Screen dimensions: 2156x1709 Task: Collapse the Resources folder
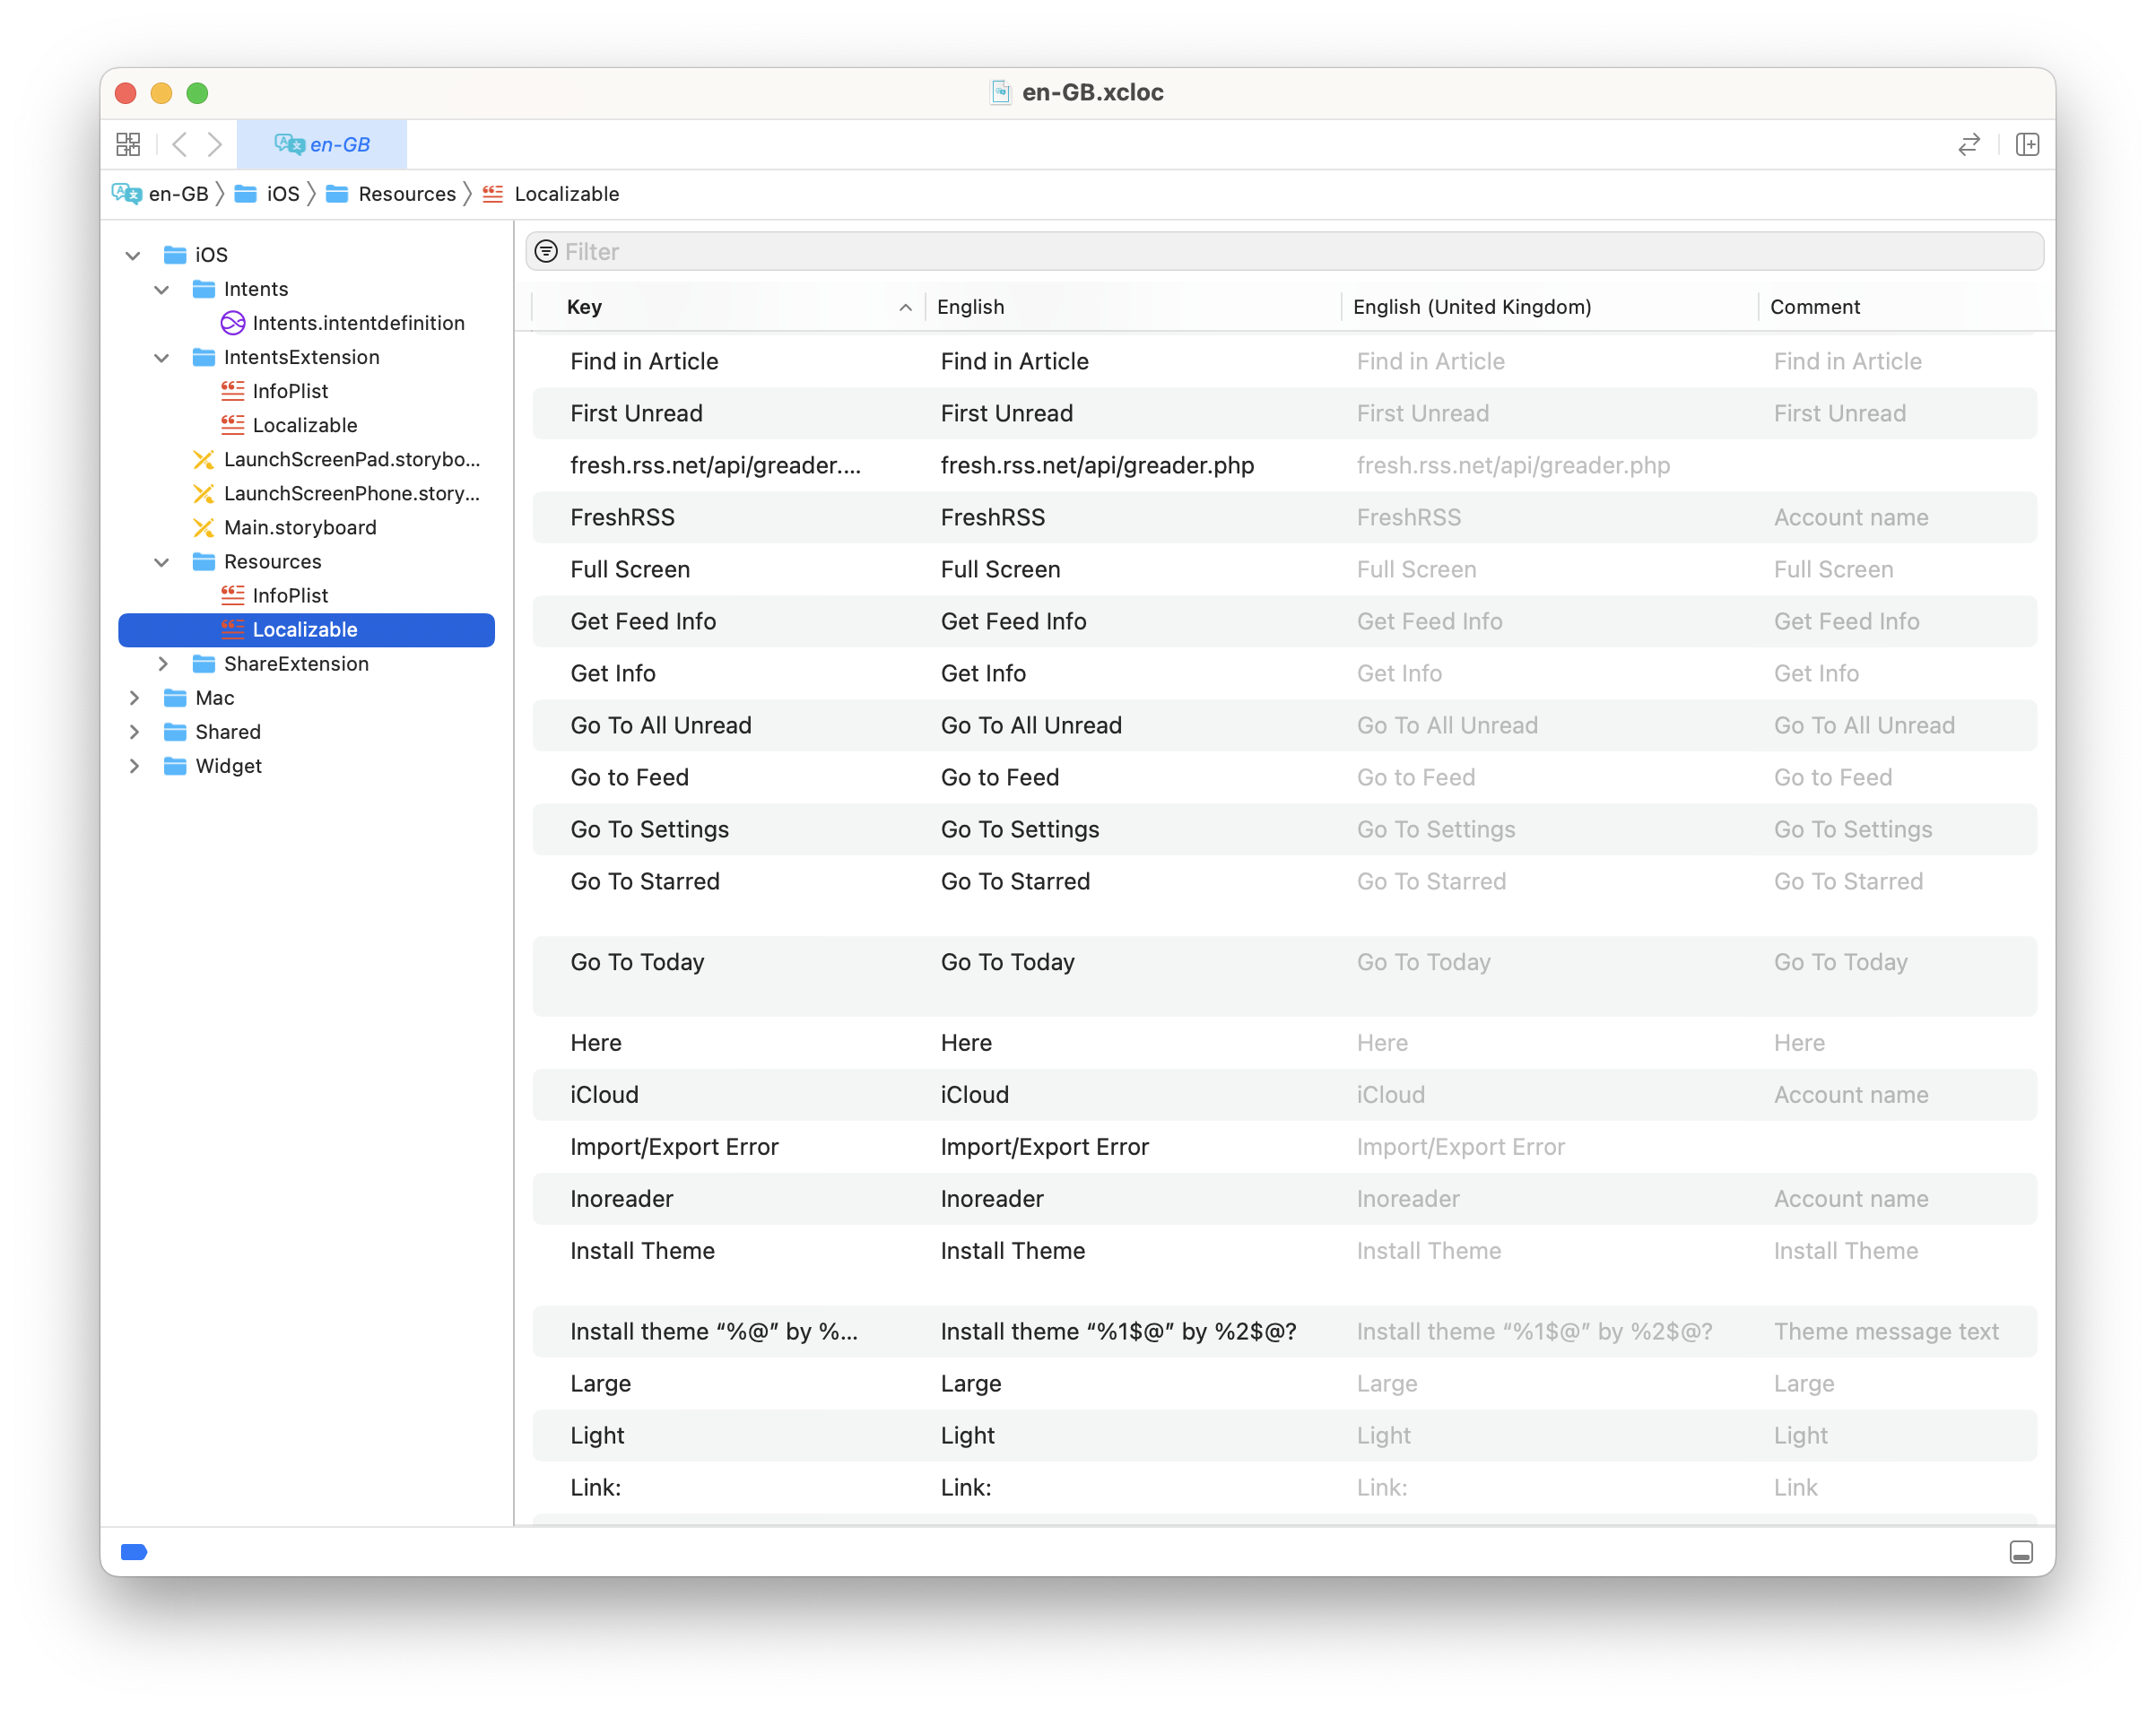[x=162, y=561]
